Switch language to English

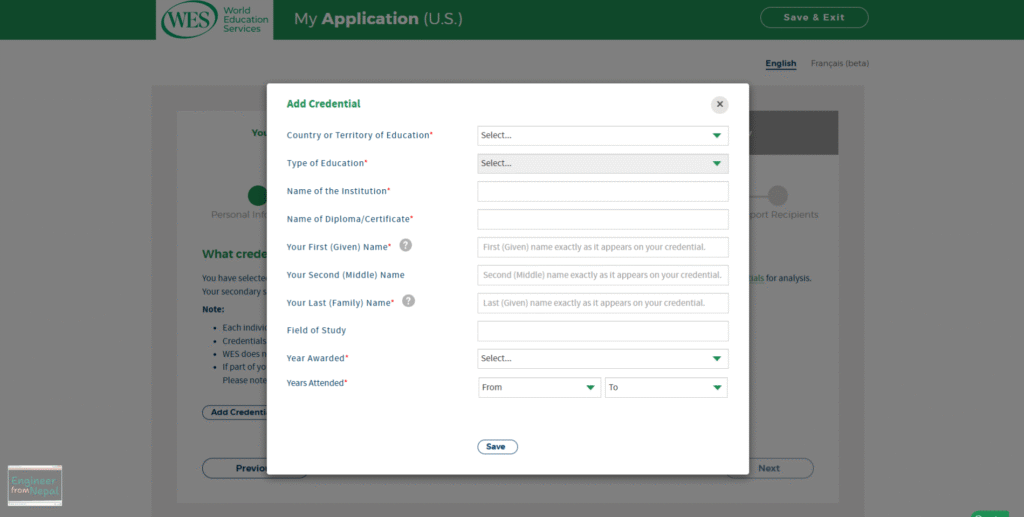click(780, 63)
